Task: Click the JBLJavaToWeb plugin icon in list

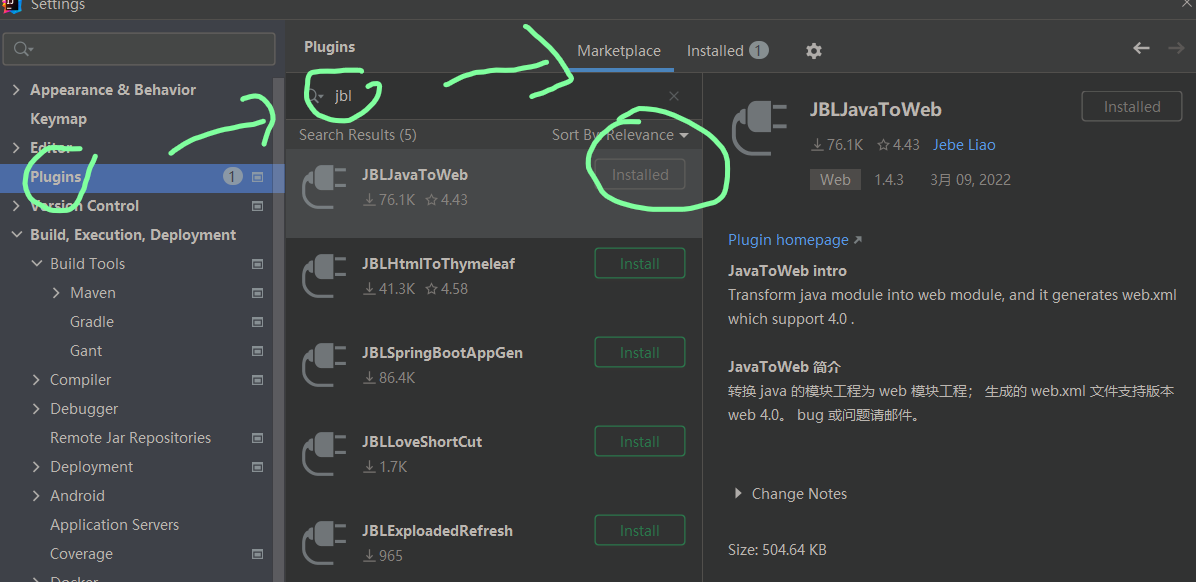Action: tap(325, 187)
